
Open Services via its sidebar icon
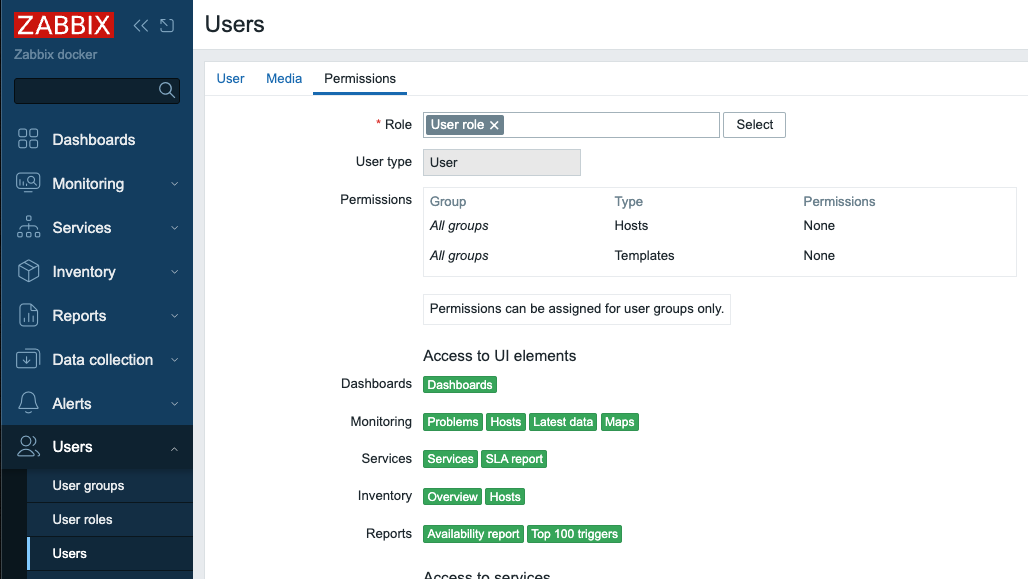[x=27, y=227]
